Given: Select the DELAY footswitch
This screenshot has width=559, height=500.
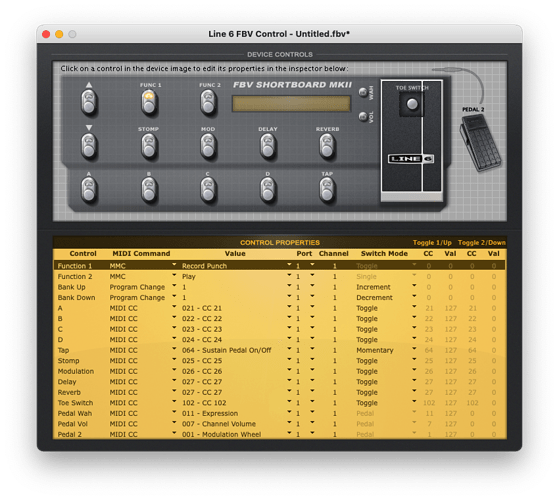Looking at the screenshot, I should point(268,146).
